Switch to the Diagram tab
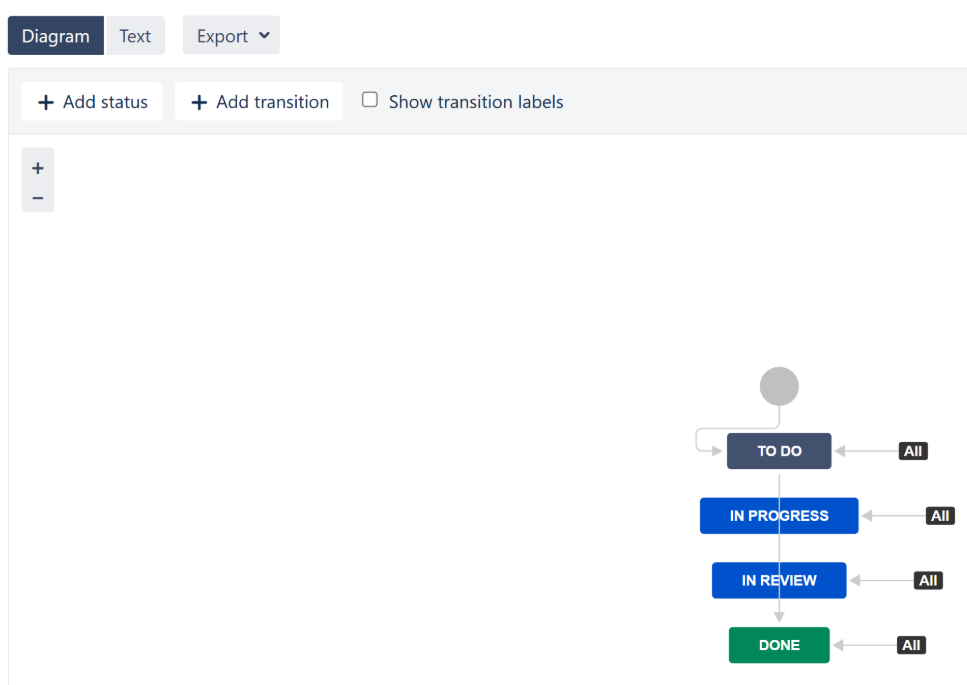Viewport: 967px width, 685px height. coord(56,36)
